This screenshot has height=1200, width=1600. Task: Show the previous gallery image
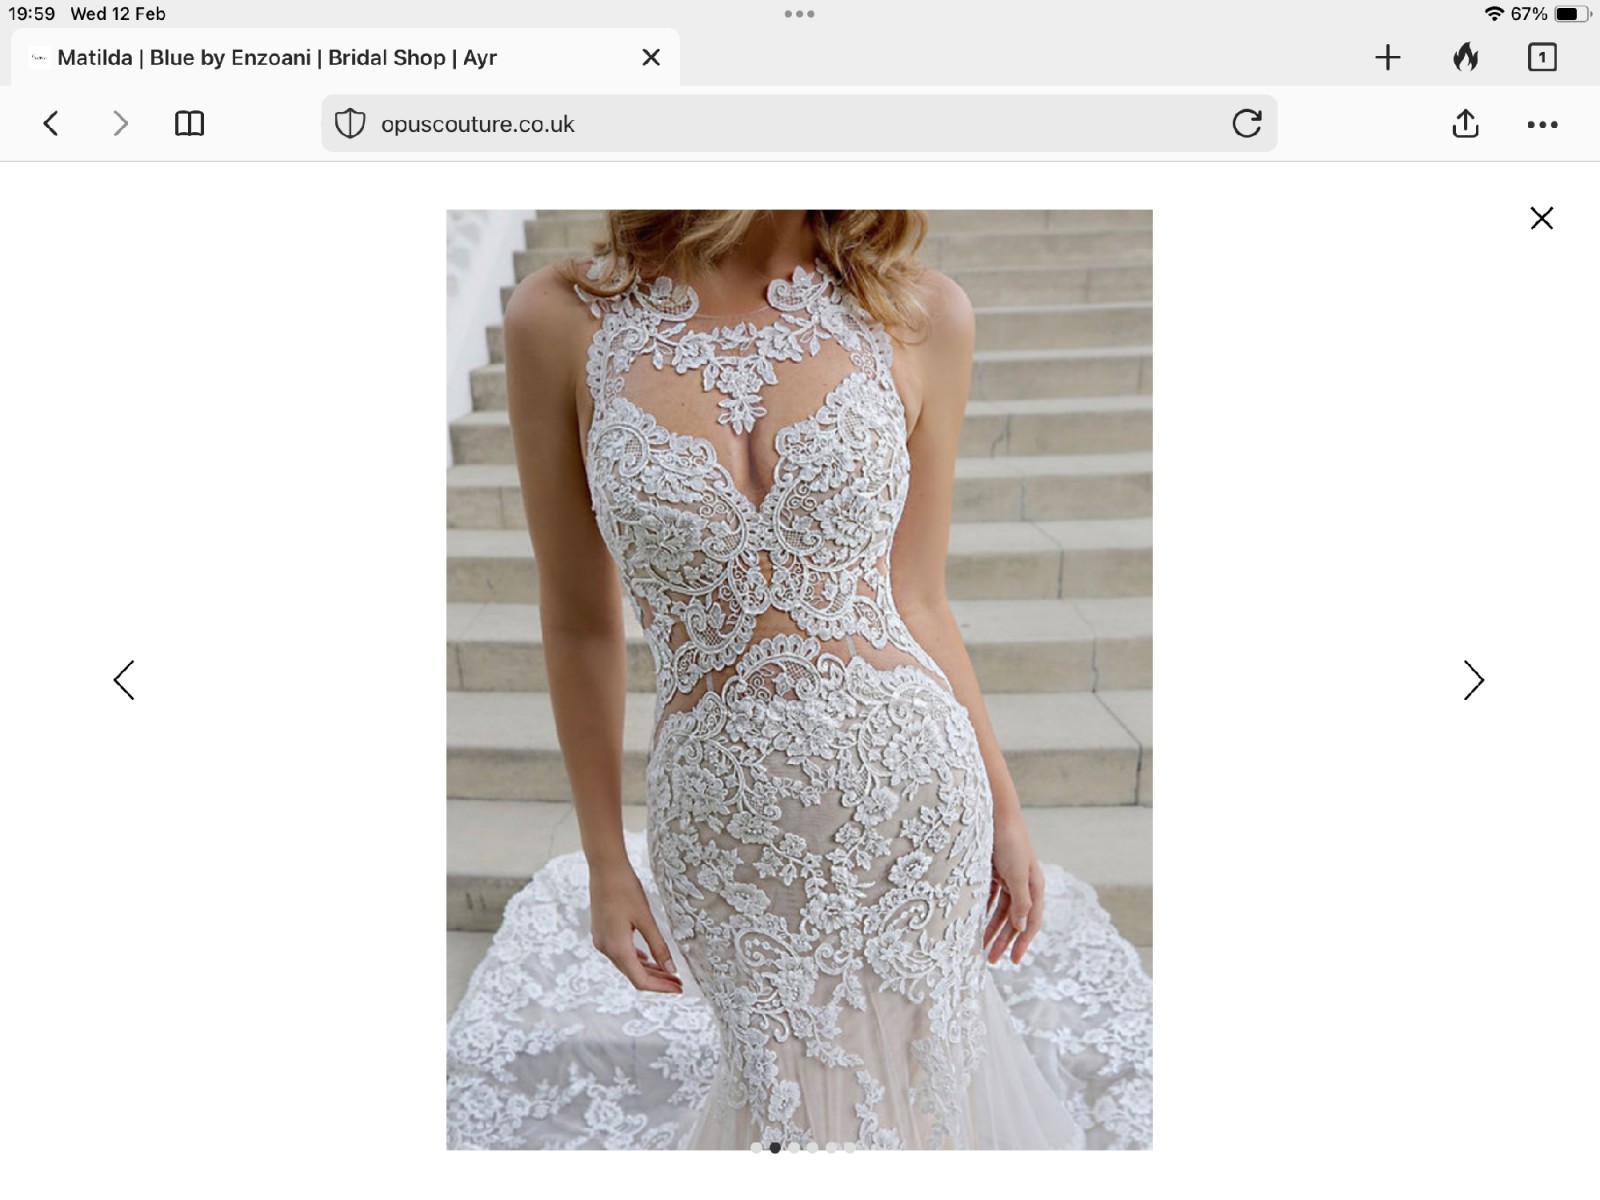(x=124, y=680)
